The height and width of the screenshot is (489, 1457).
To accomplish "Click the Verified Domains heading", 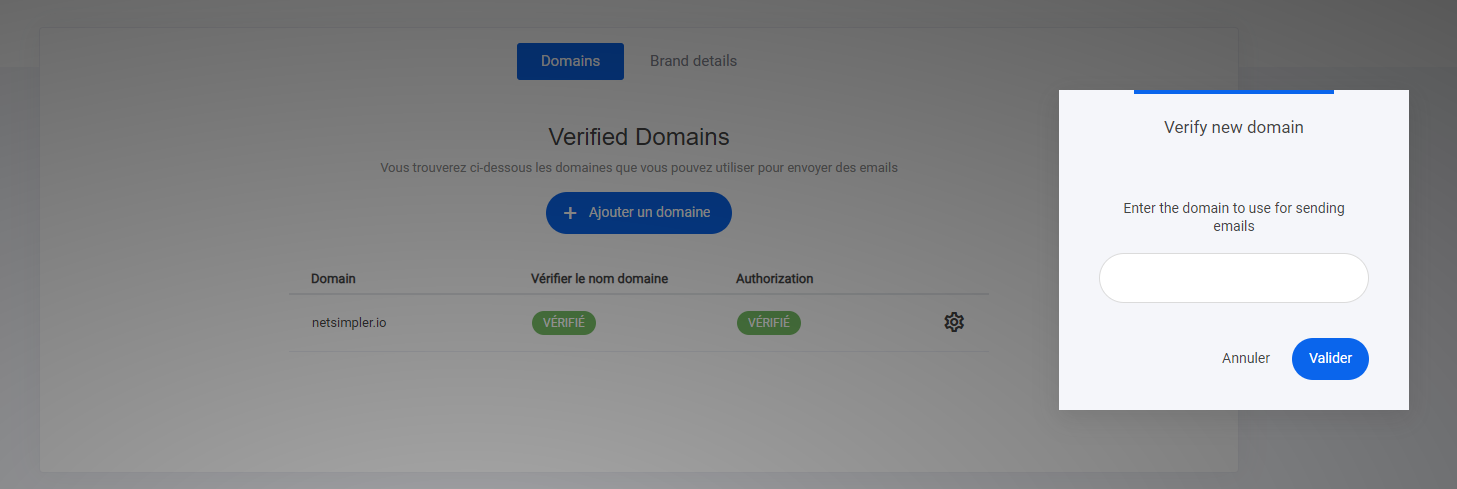I will click(x=638, y=137).
